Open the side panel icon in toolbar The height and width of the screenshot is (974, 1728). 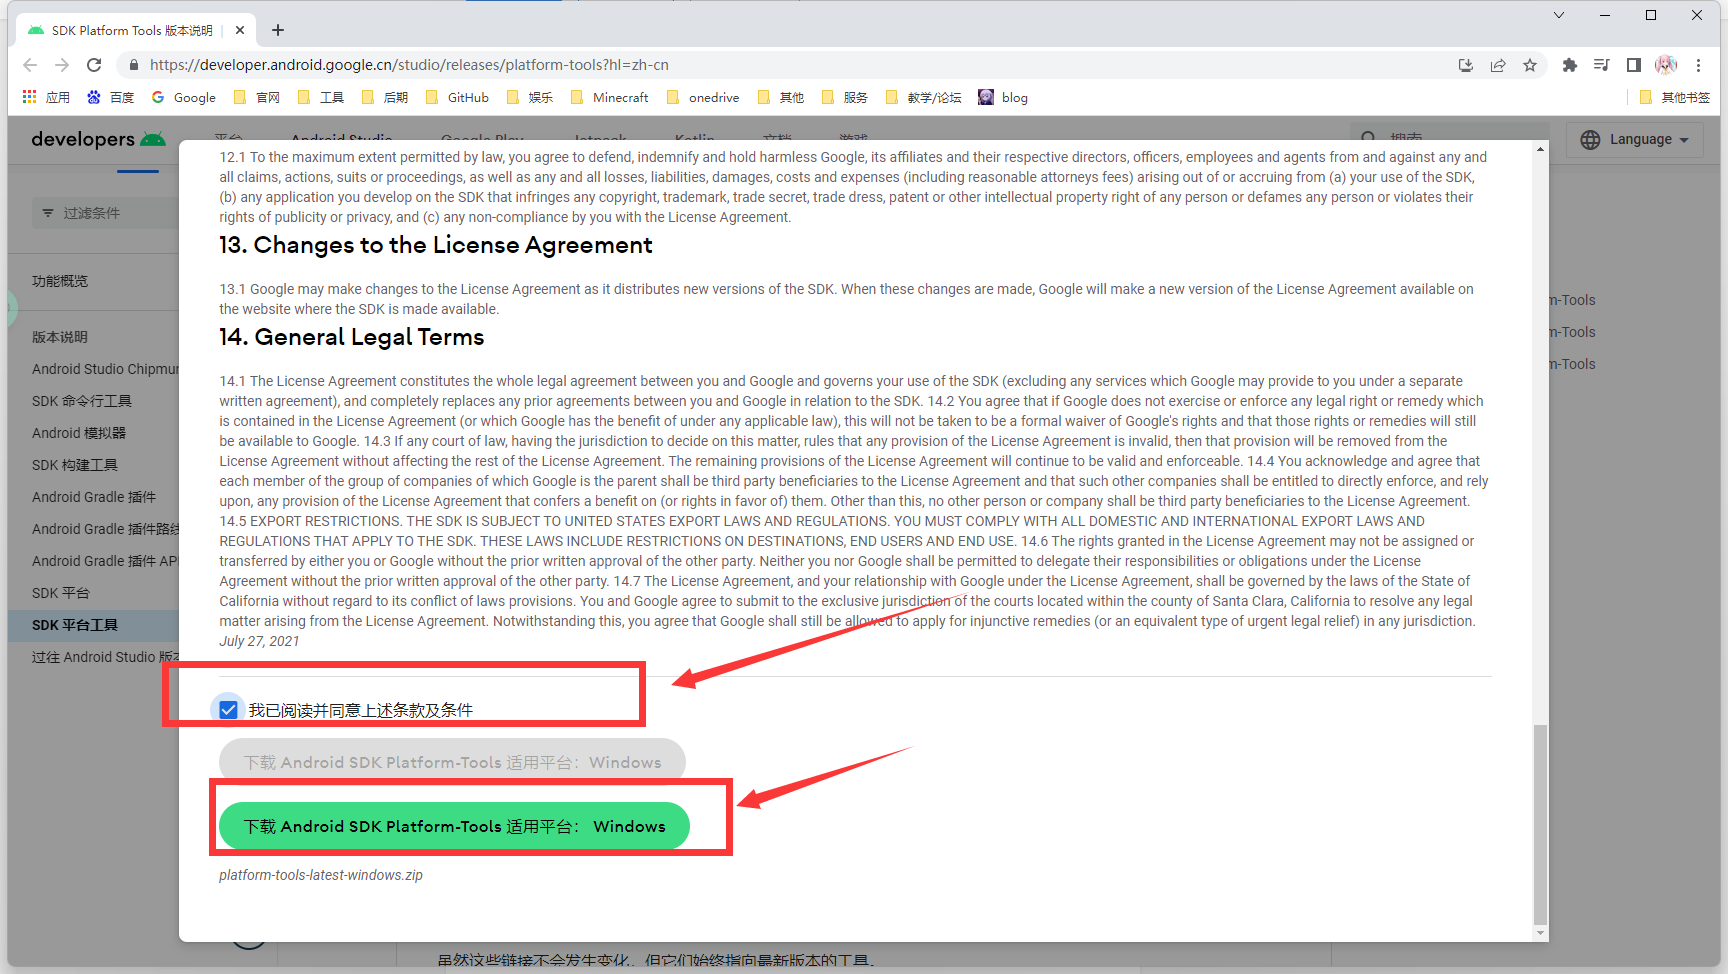pos(1634,65)
